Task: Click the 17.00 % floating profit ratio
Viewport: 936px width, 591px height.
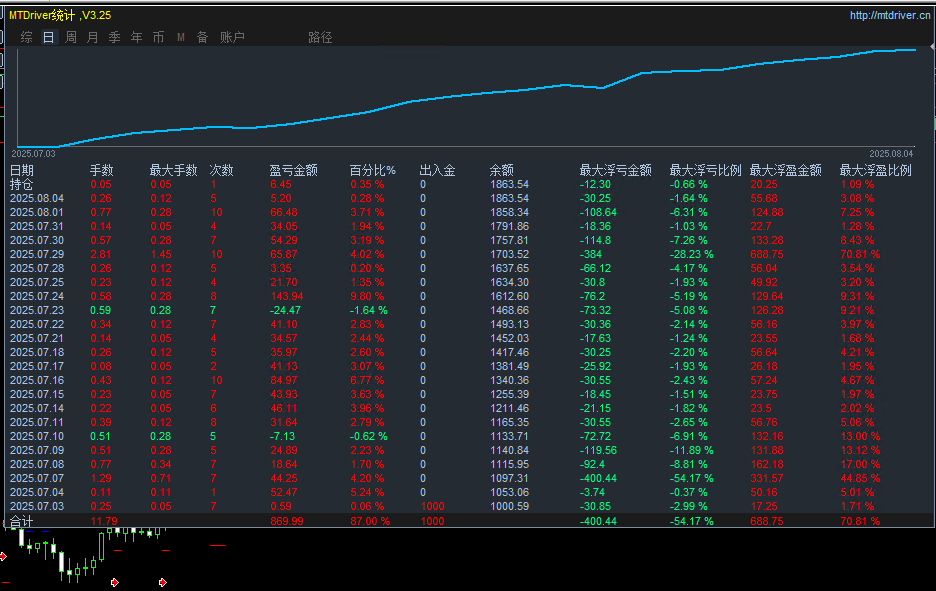Action: point(860,464)
